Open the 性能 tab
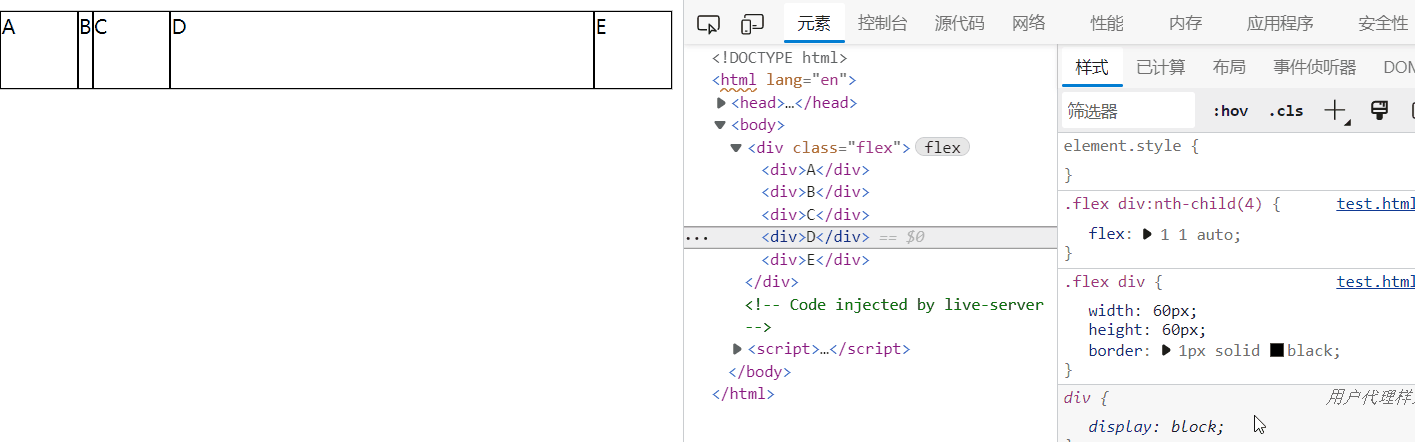This screenshot has width=1415, height=442. [1107, 23]
